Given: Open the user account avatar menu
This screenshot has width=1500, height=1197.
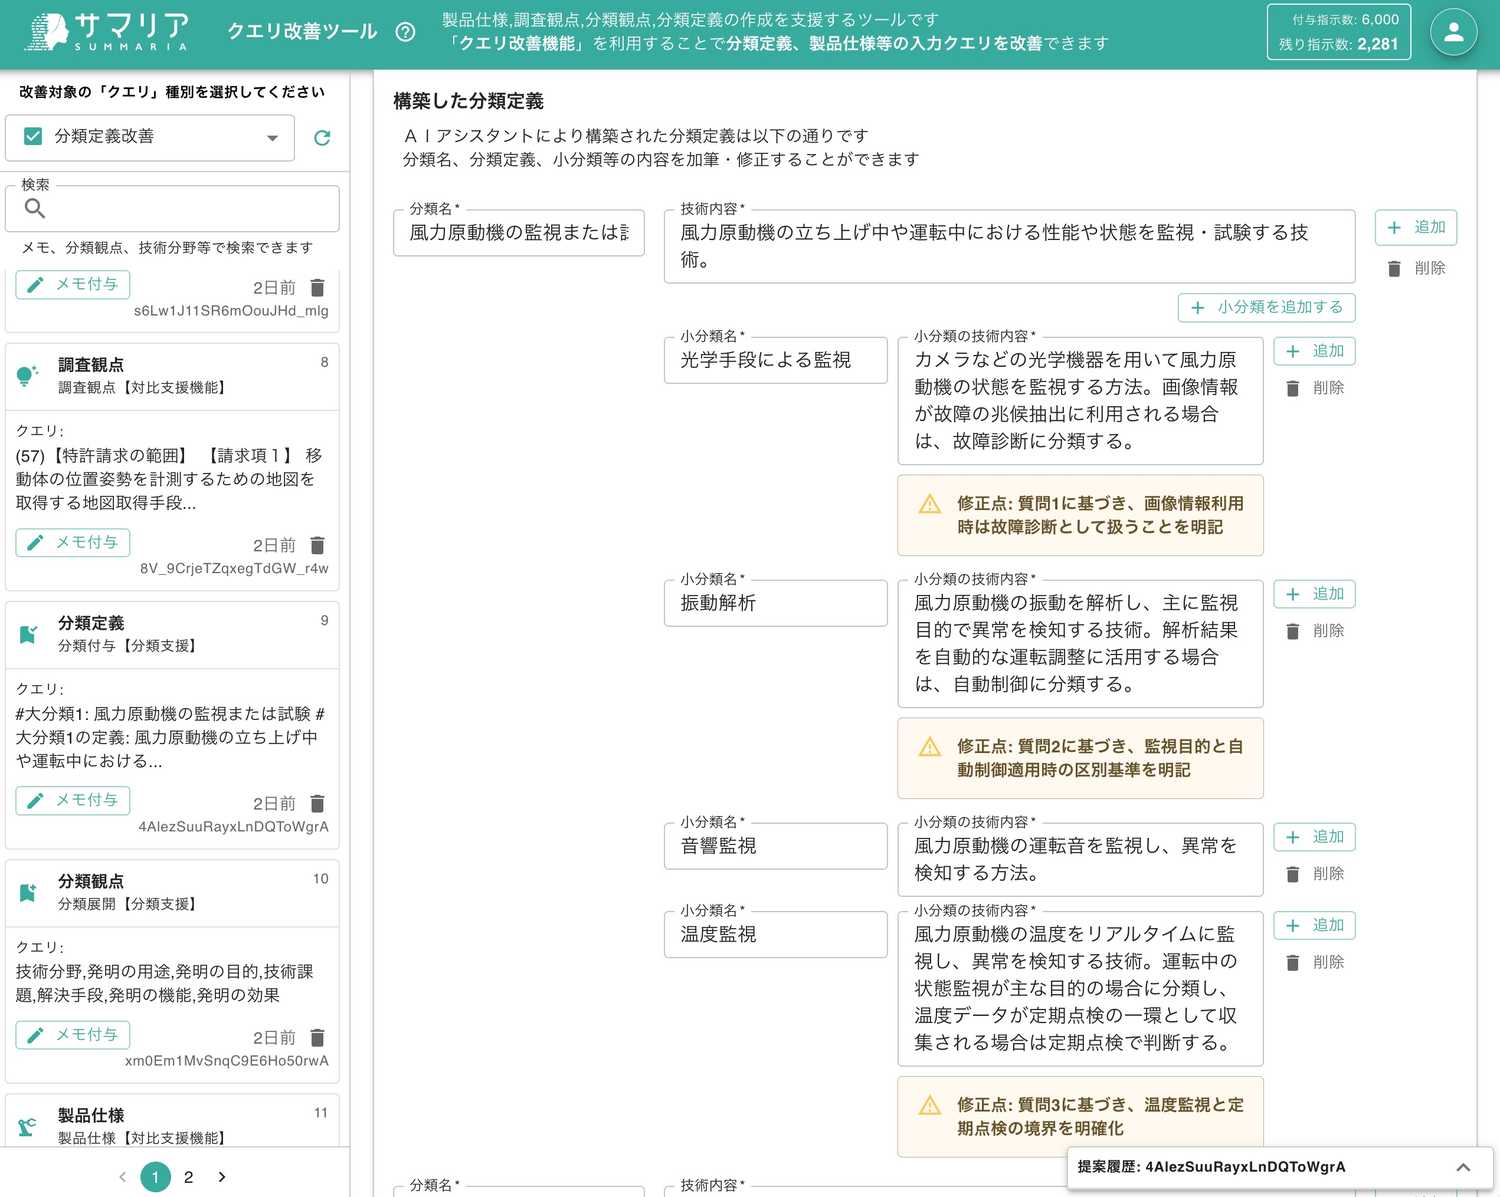Looking at the screenshot, I should click(x=1454, y=32).
